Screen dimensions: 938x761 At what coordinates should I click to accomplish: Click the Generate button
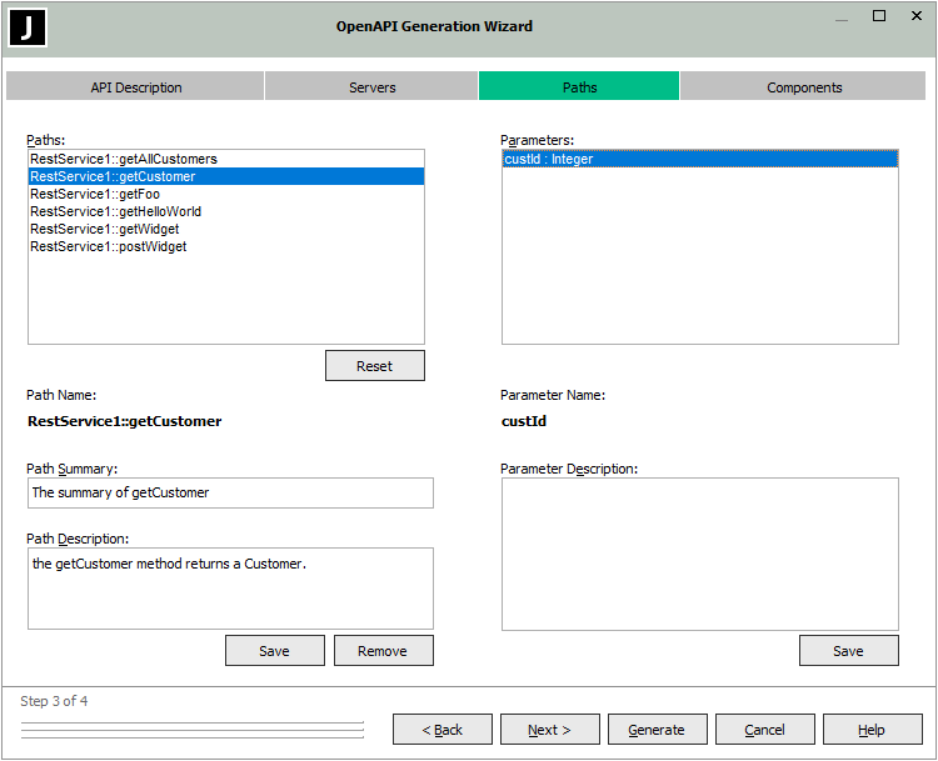[657, 730]
